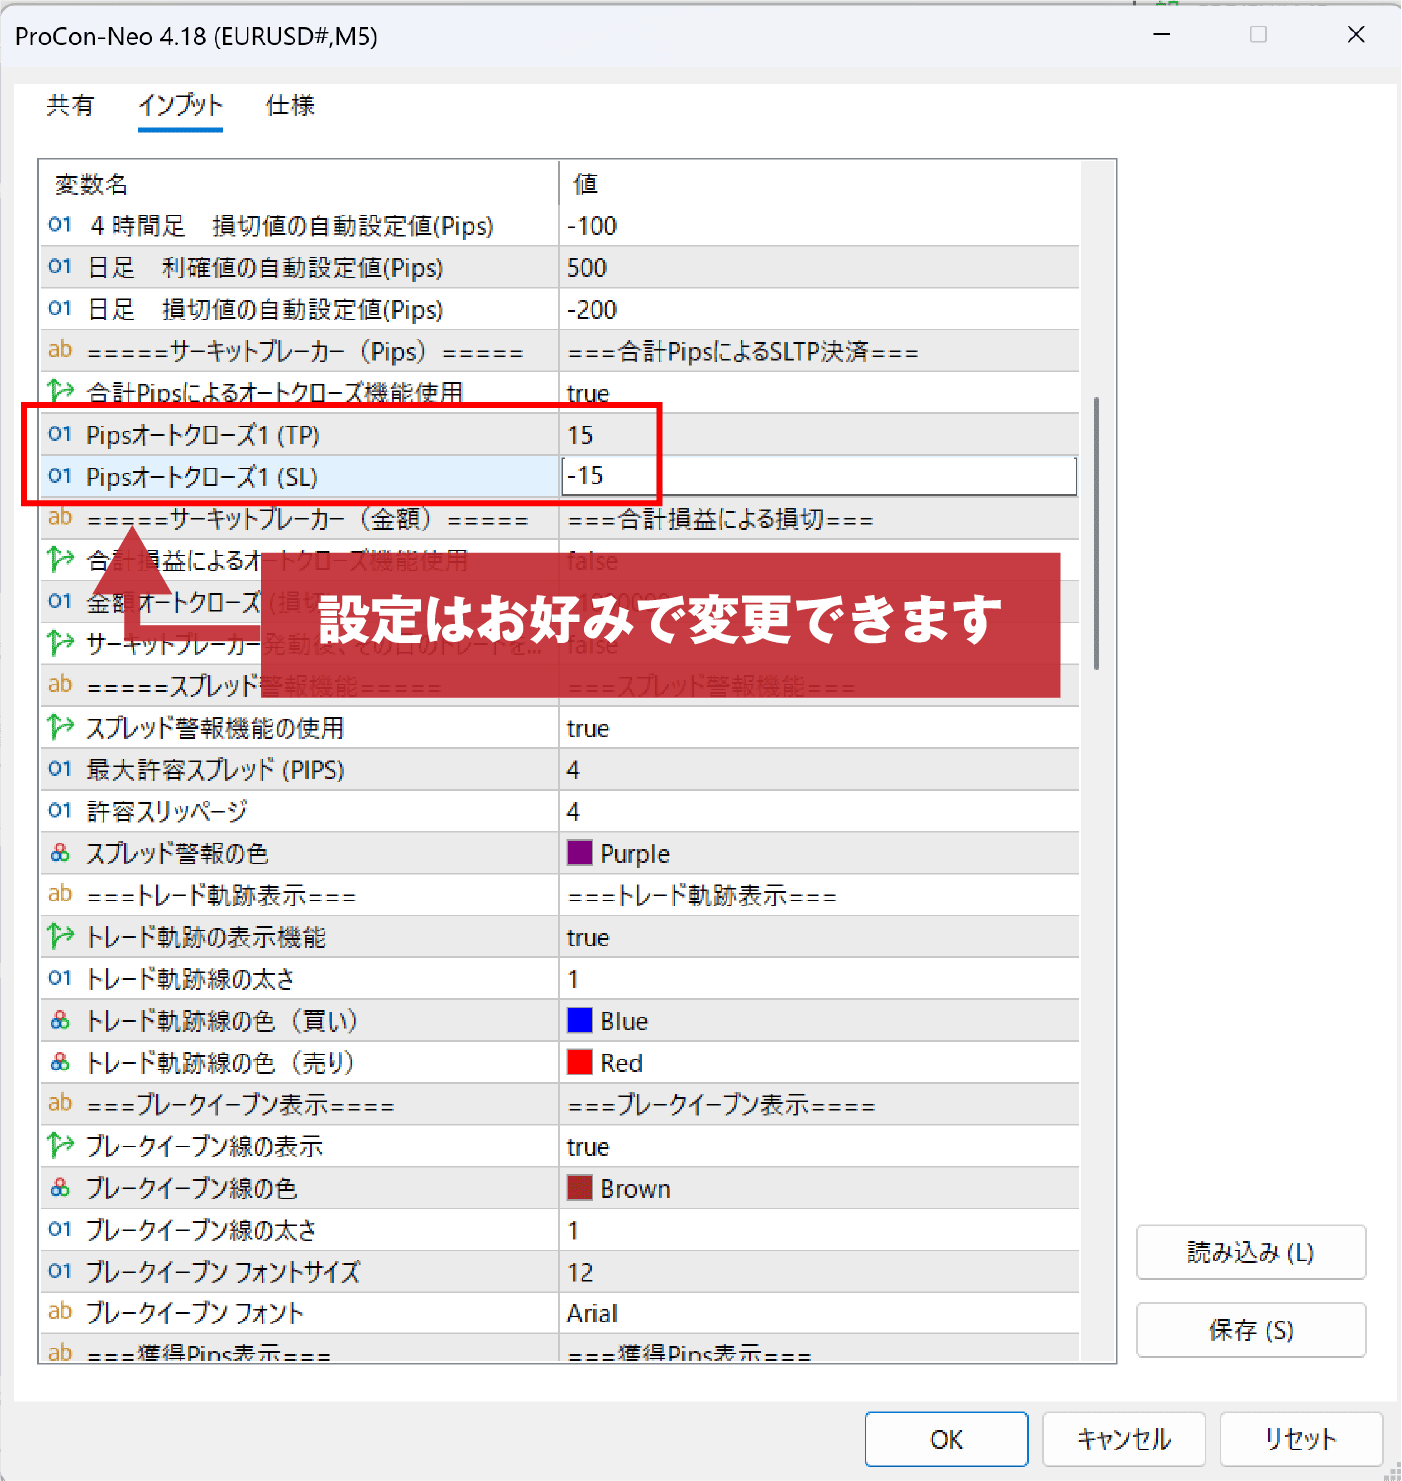Image resolution: width=1402 pixels, height=1481 pixels.
Task: Click the リセット button
Action: coord(1301,1439)
